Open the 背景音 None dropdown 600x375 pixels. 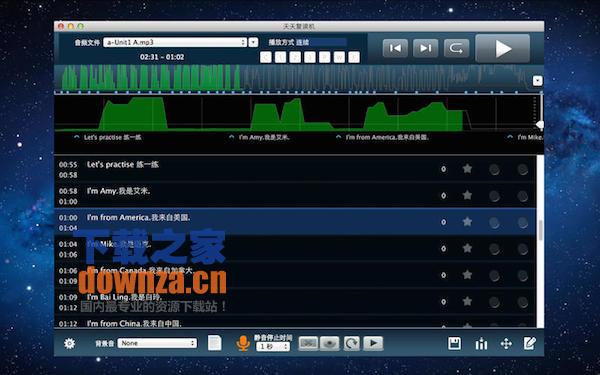(x=157, y=343)
